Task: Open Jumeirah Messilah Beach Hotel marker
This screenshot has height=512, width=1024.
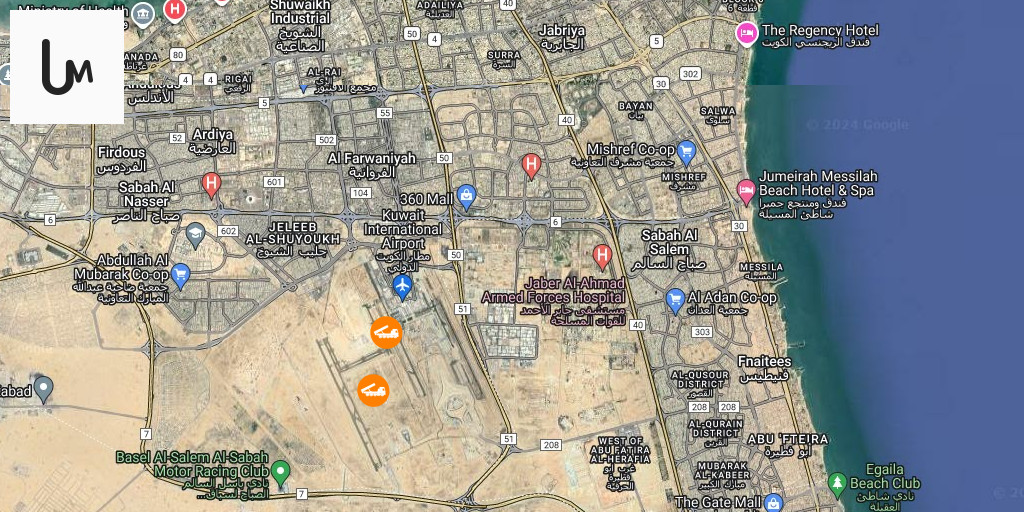Action: coord(746,192)
